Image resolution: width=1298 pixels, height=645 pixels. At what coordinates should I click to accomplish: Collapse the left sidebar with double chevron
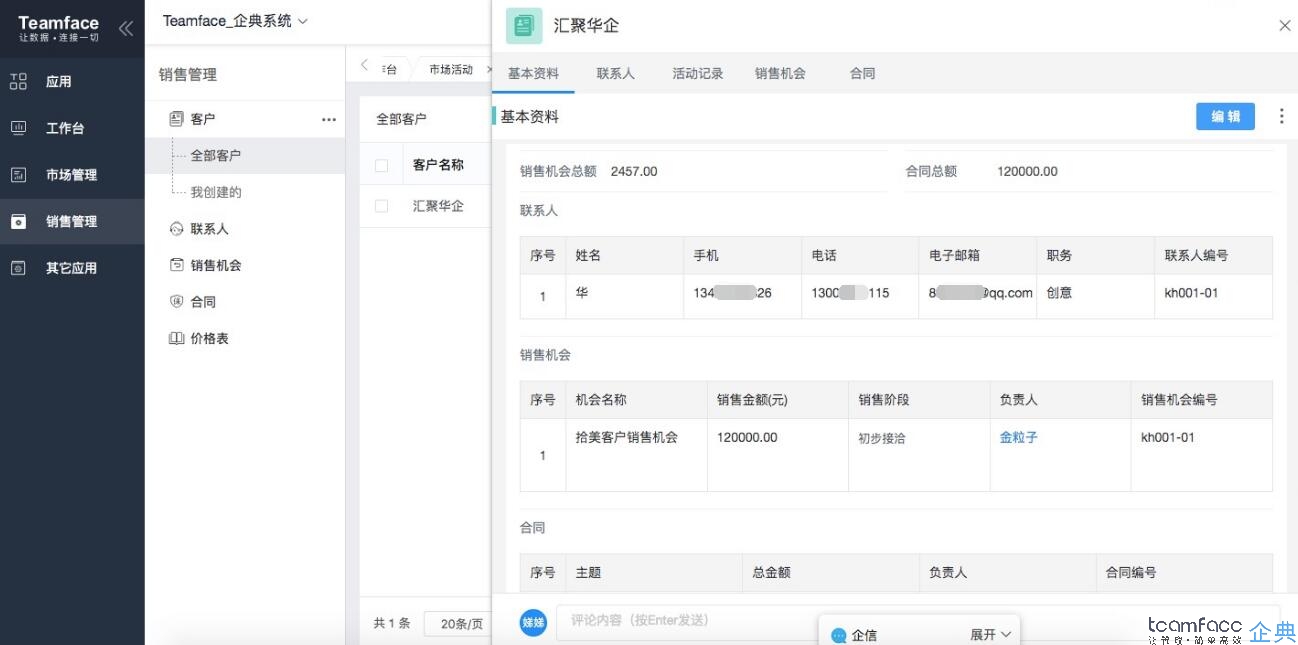pos(125,28)
